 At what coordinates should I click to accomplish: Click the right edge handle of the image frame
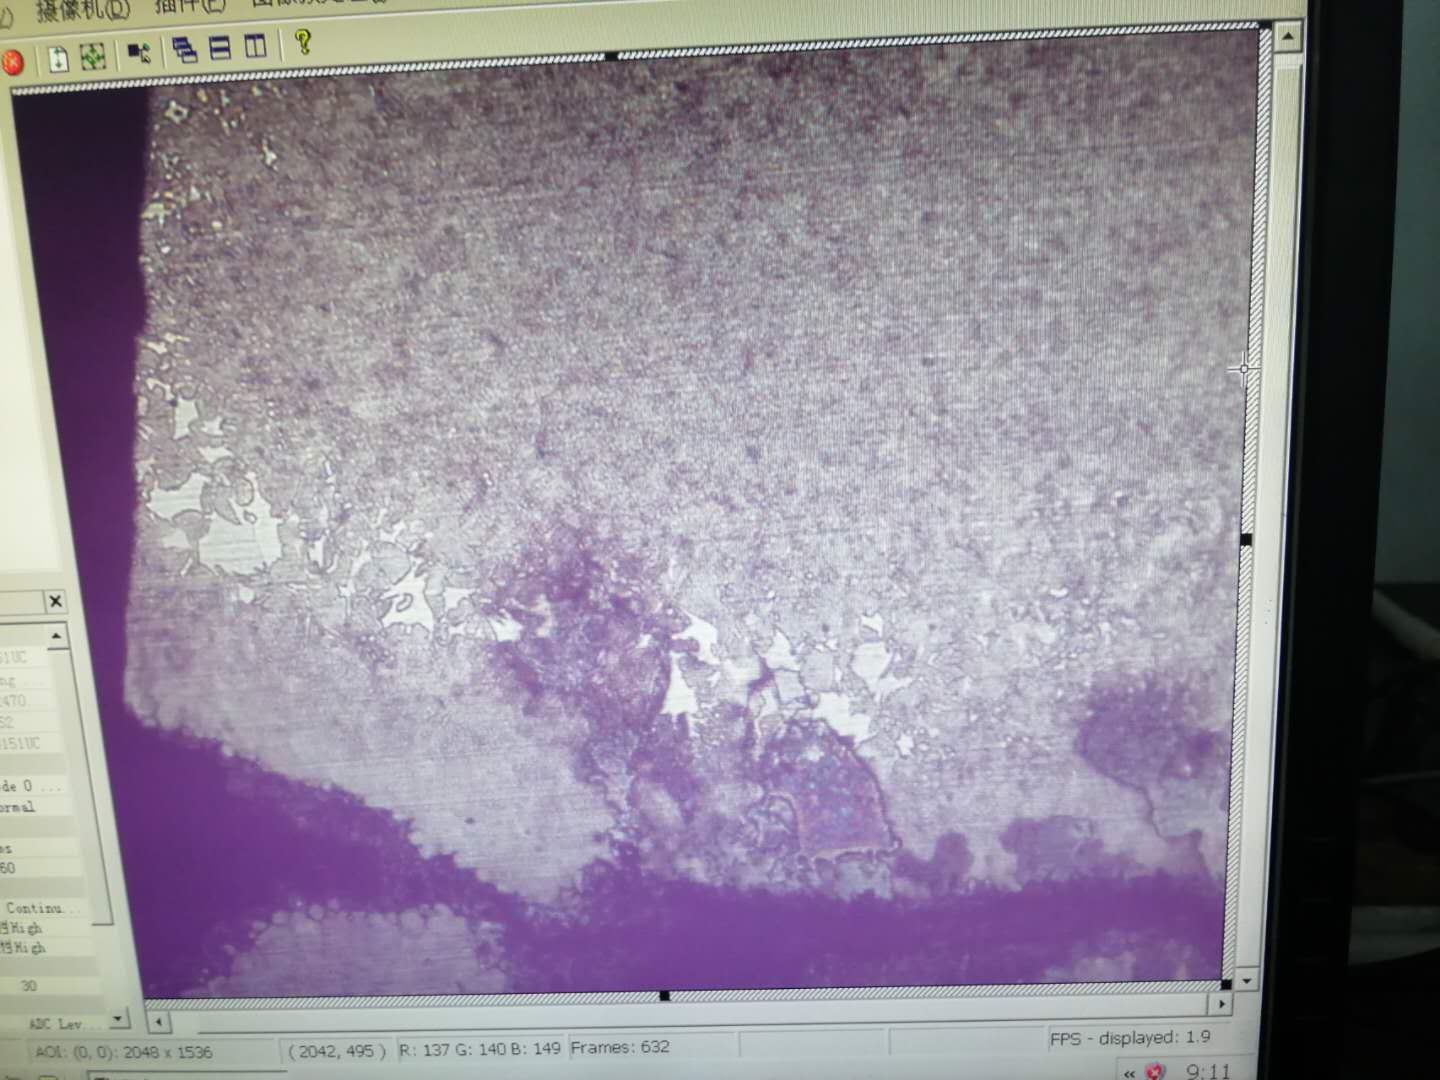[1246, 540]
